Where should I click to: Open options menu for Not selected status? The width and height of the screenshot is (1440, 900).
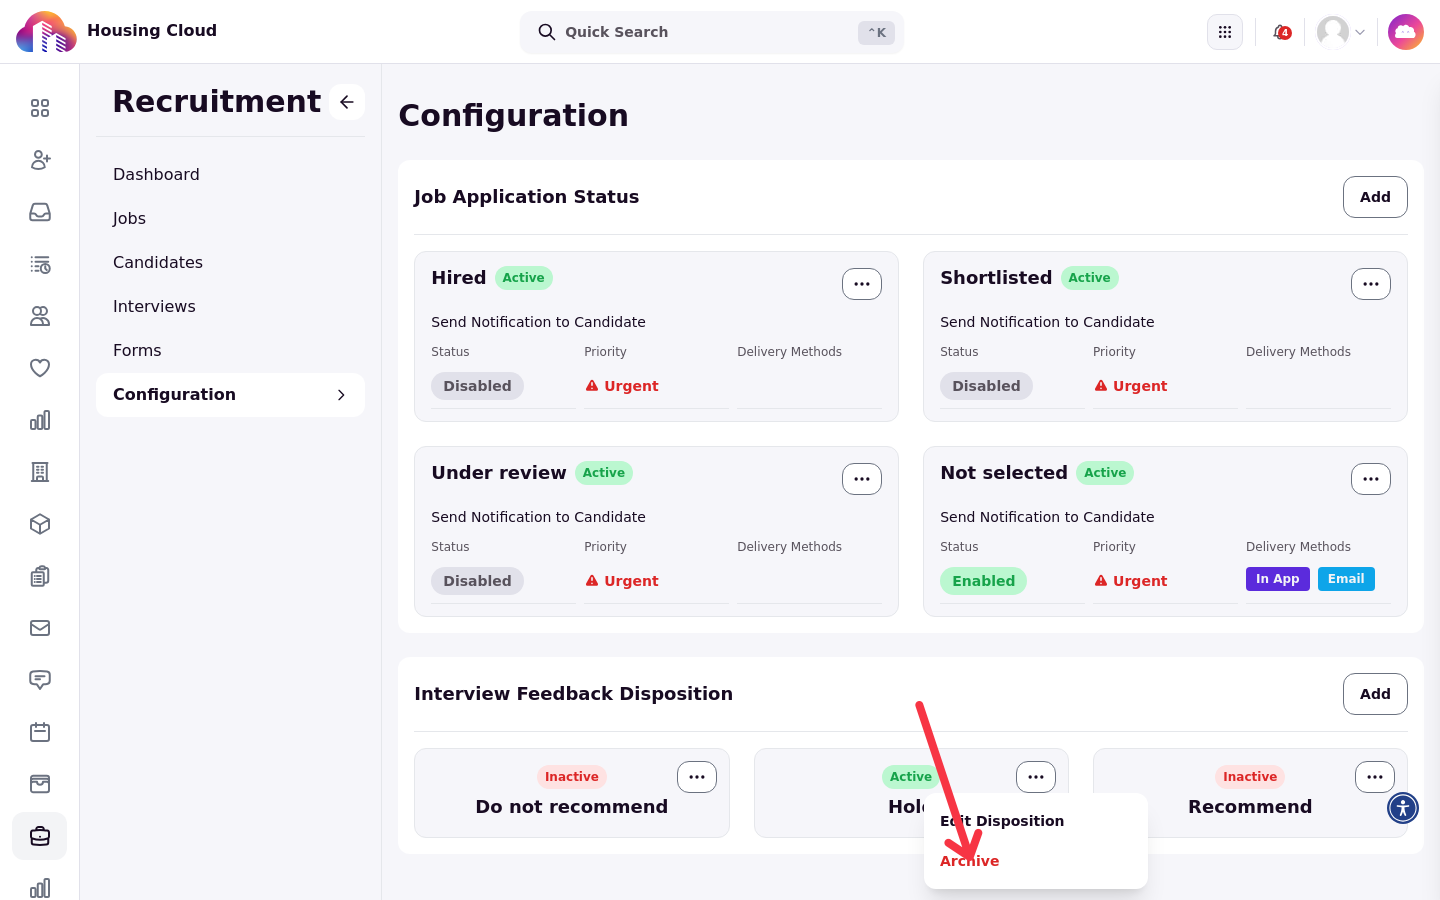pos(1371,479)
